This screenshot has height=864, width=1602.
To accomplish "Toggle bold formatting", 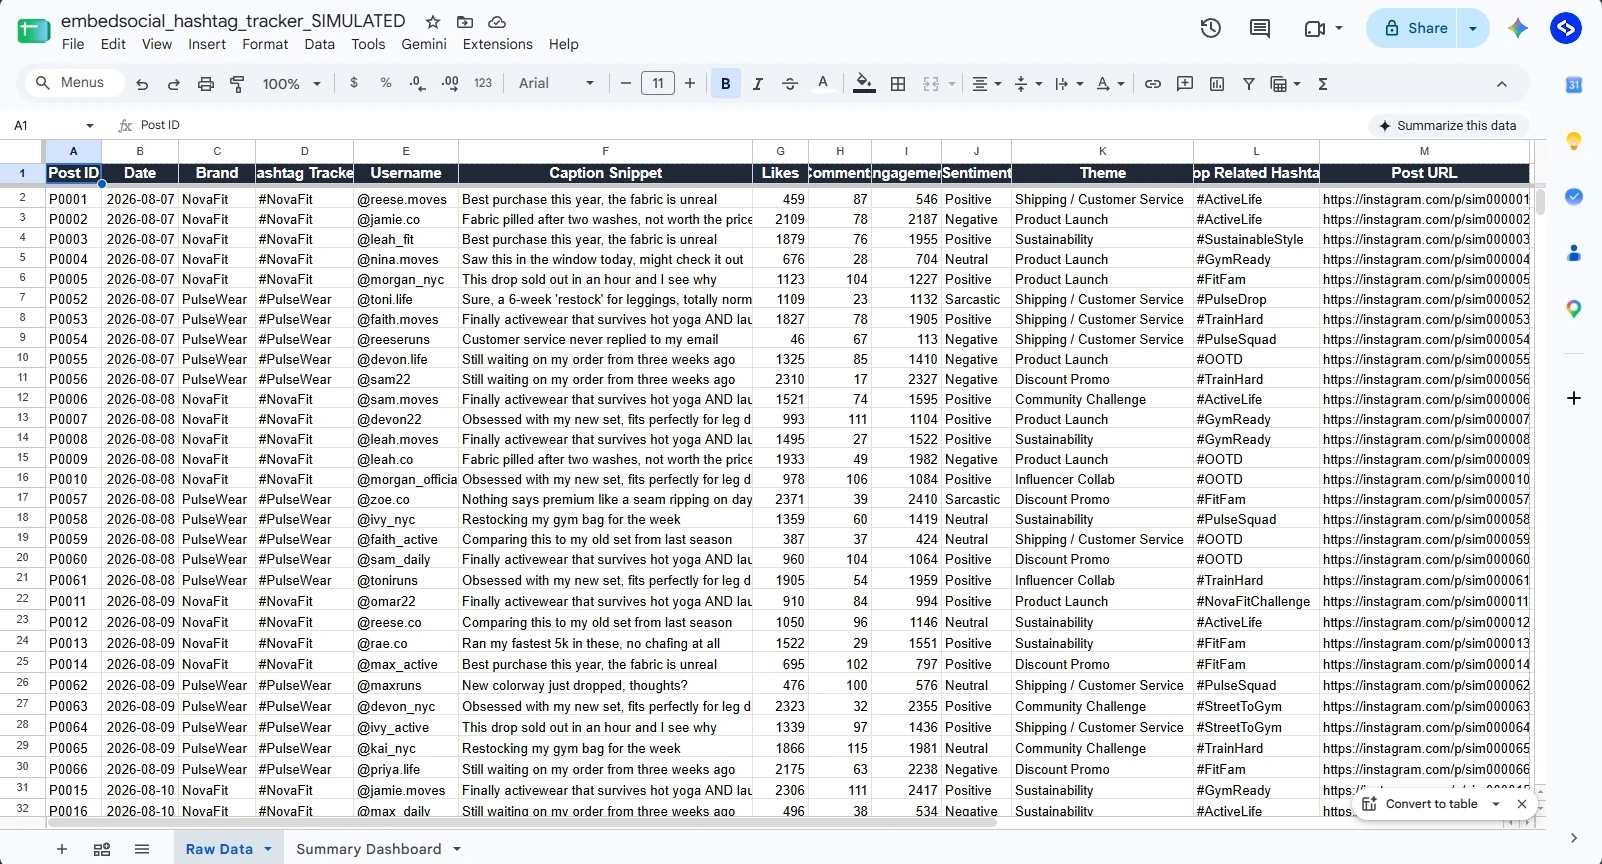I will coord(726,84).
